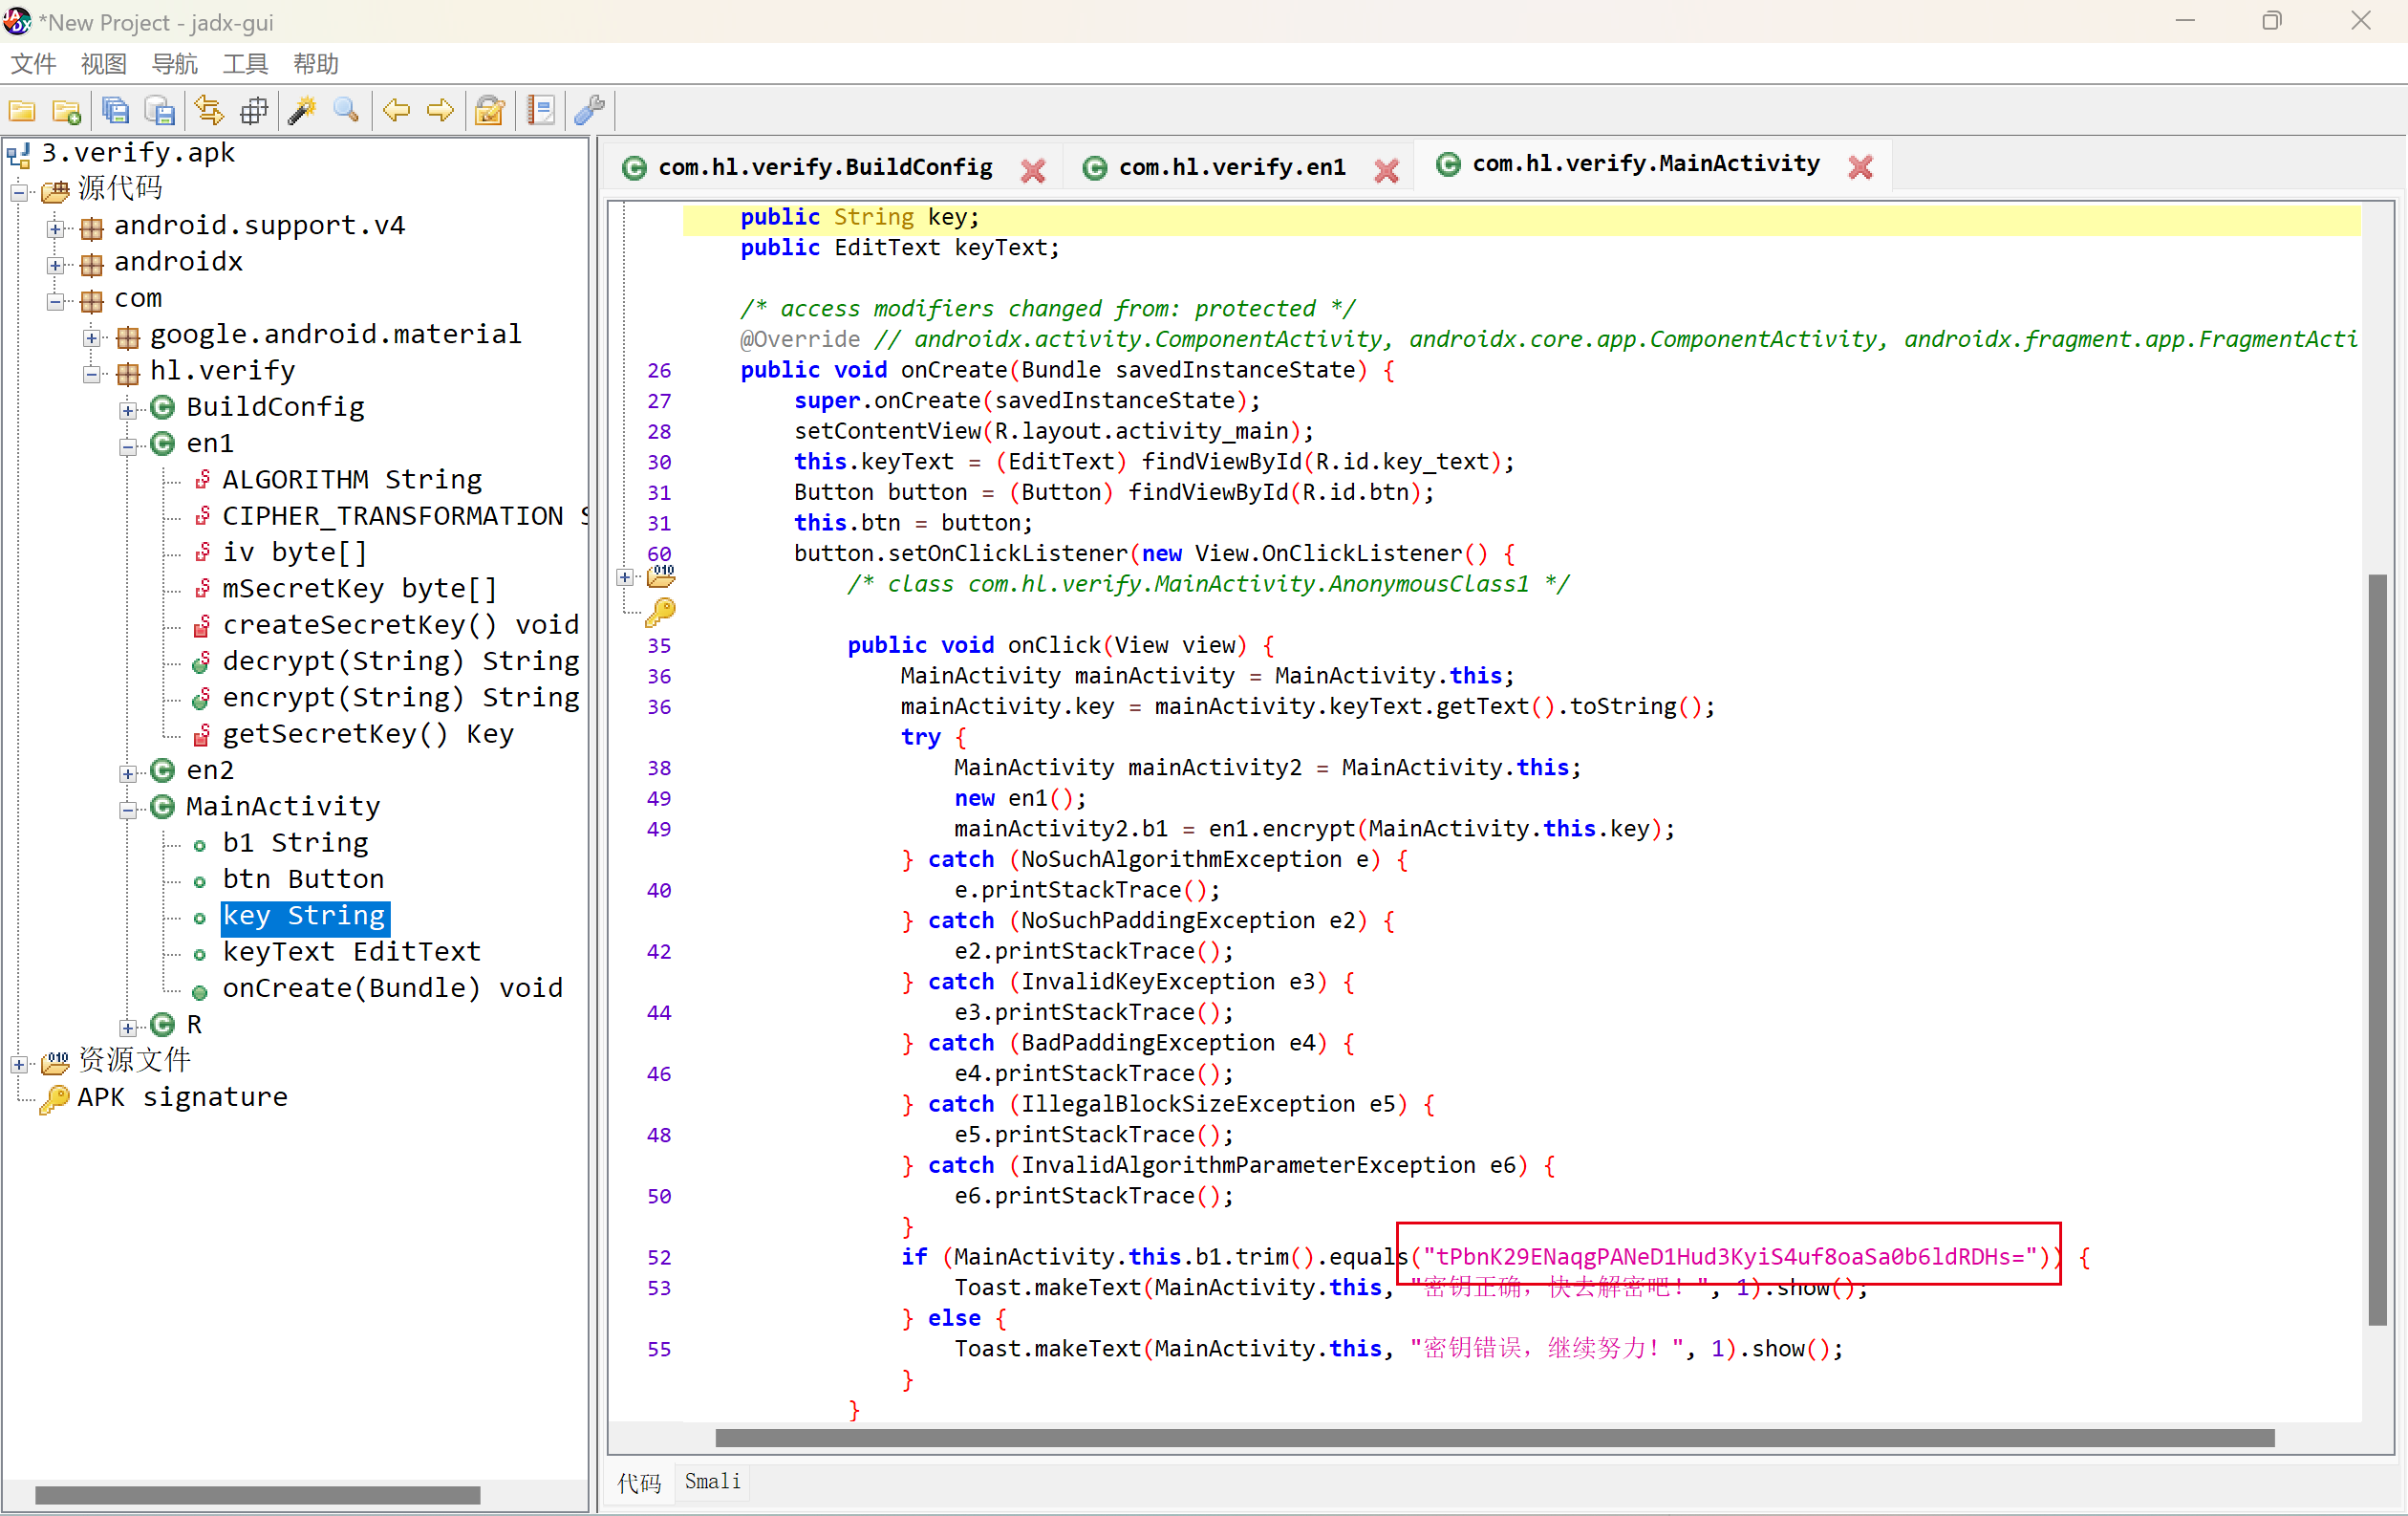The height and width of the screenshot is (1516, 2408).
Task: Select the highlighted key String field
Action: (304, 916)
